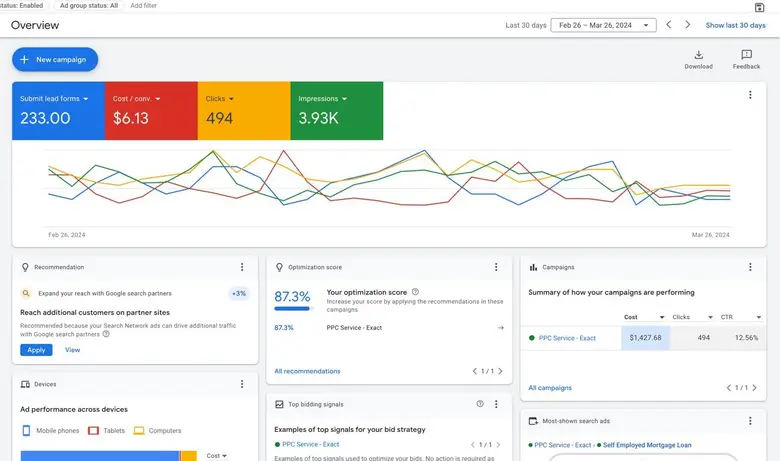This screenshot has width=780, height=461.
Task: Click help icon in Top bidding signals
Action: [480, 404]
